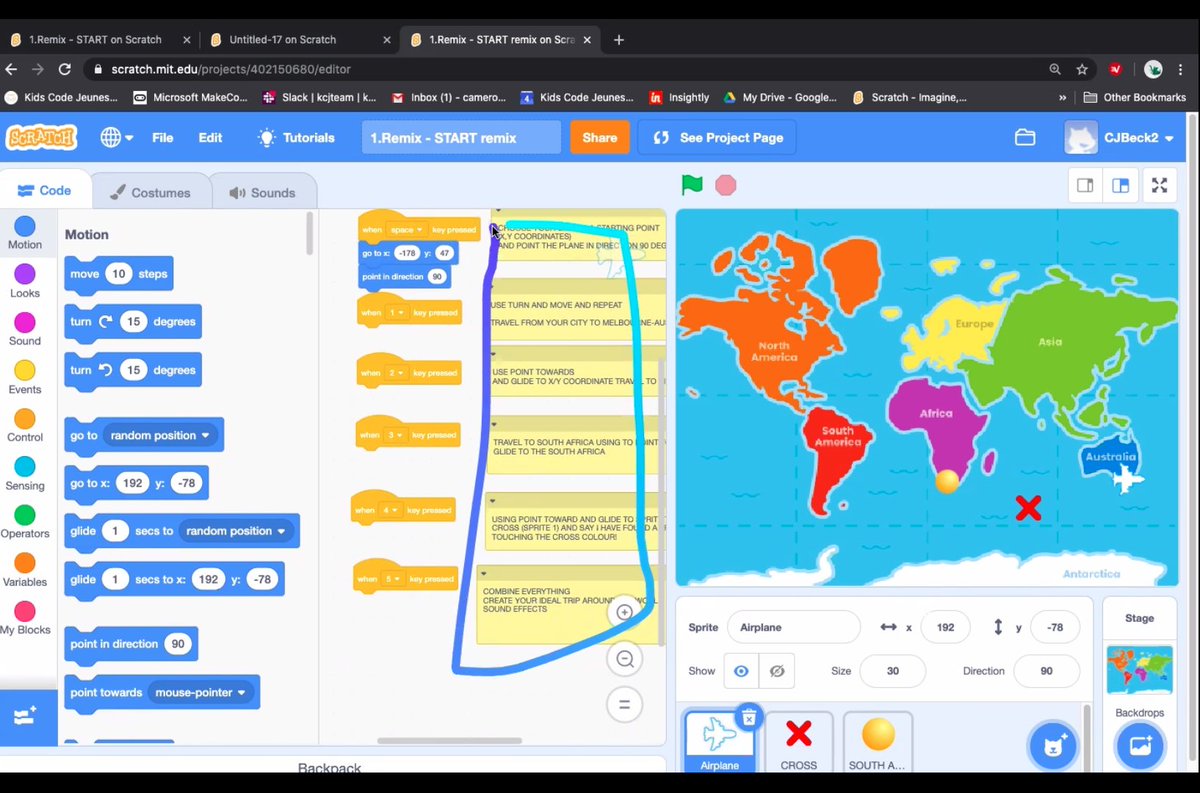
Task: Open the Scratch logo home link
Action: (41, 137)
